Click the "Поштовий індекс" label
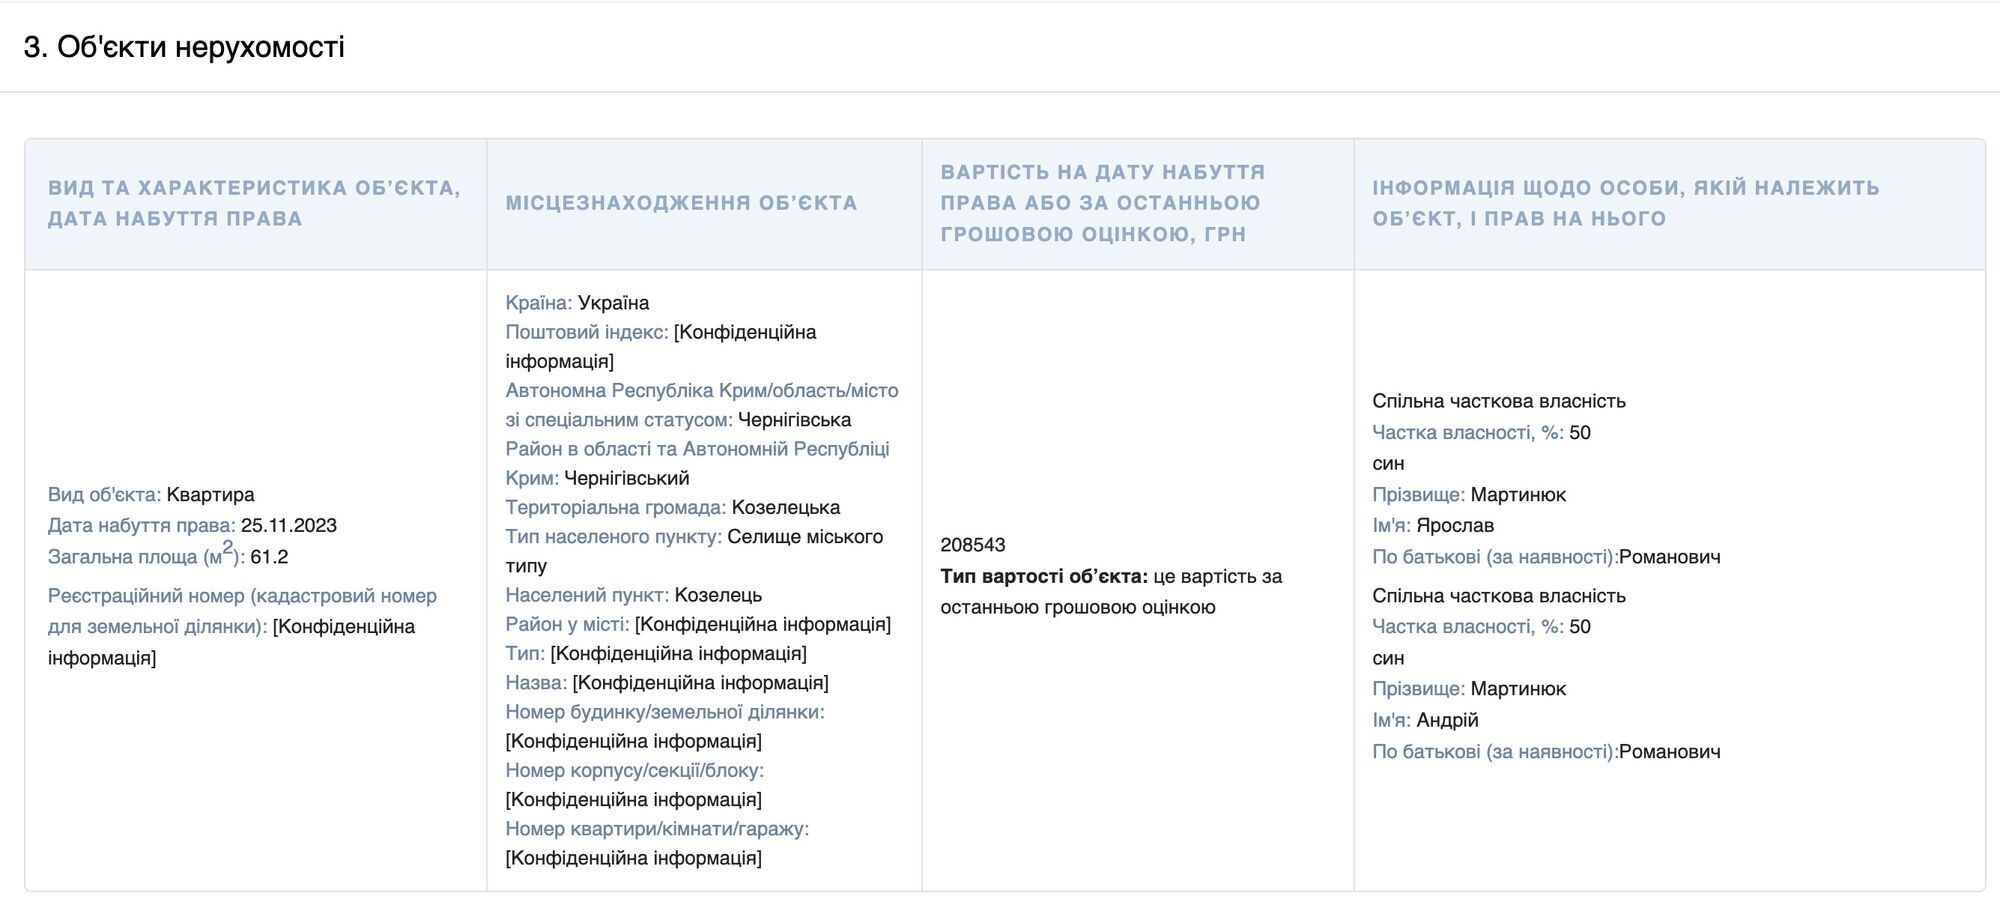Screen dimensions: 2000x908 point(587,331)
